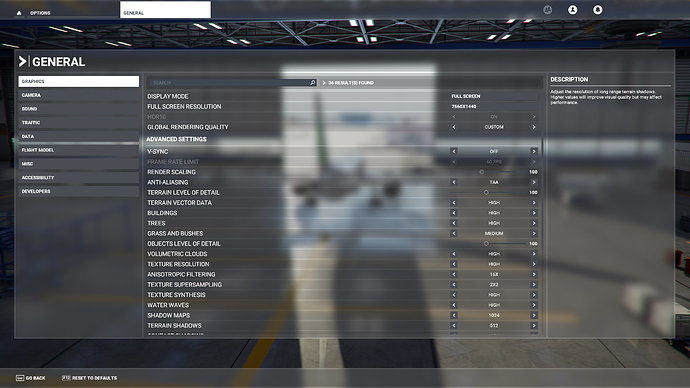This screenshot has height=388, width=690.
Task: Open the multiplayer group icon
Action: (x=547, y=9)
